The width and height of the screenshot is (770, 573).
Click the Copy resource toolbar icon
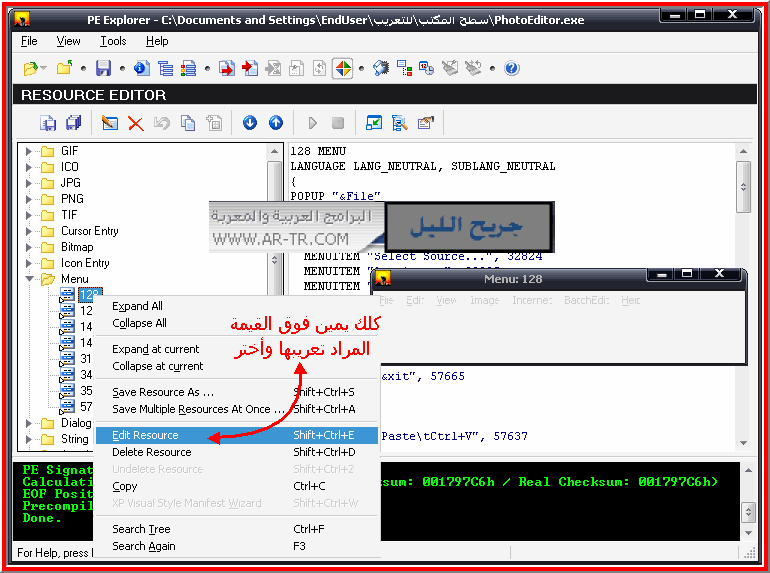coord(188,123)
